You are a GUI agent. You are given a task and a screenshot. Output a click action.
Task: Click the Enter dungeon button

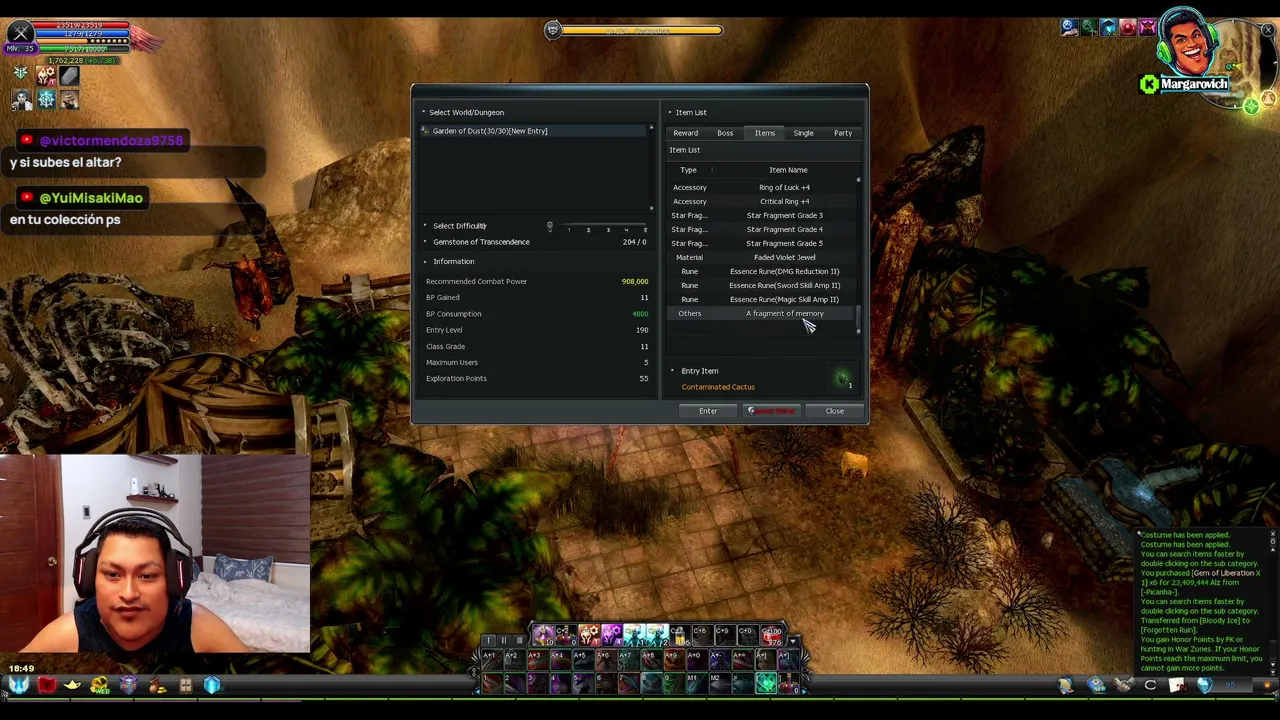[x=708, y=411]
